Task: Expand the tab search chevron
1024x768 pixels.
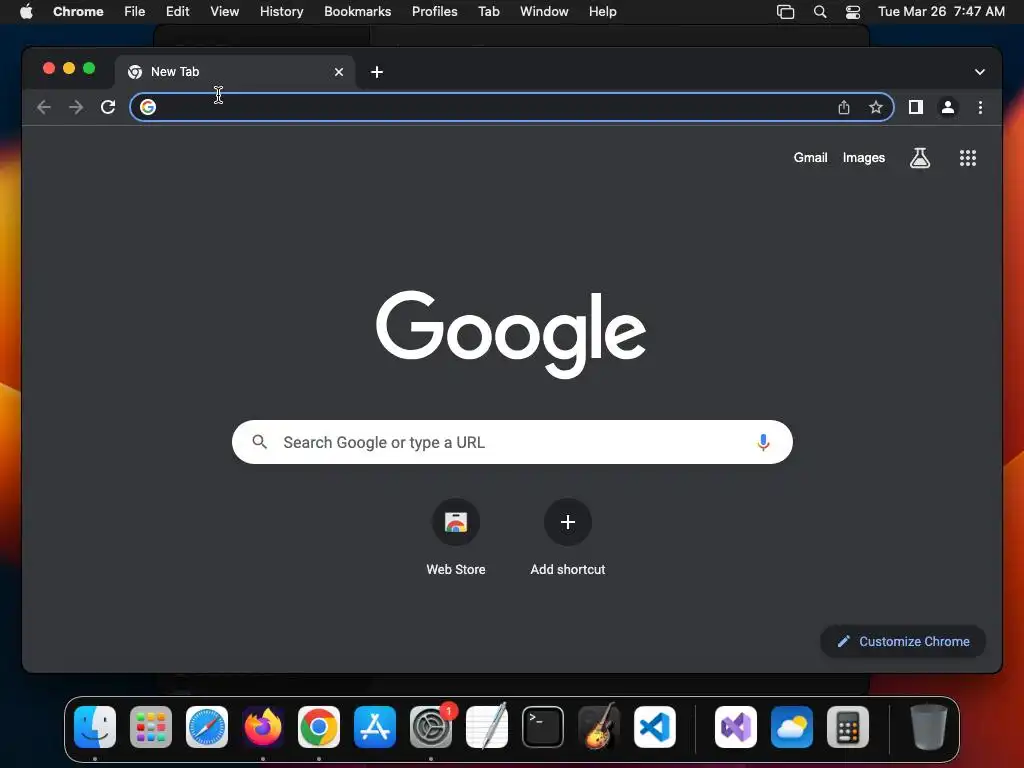Action: [x=980, y=72]
